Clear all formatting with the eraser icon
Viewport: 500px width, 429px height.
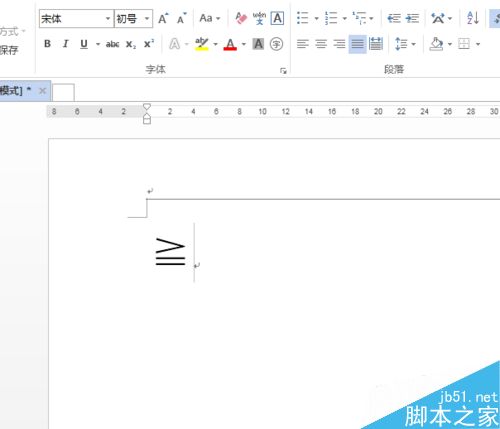pos(241,18)
